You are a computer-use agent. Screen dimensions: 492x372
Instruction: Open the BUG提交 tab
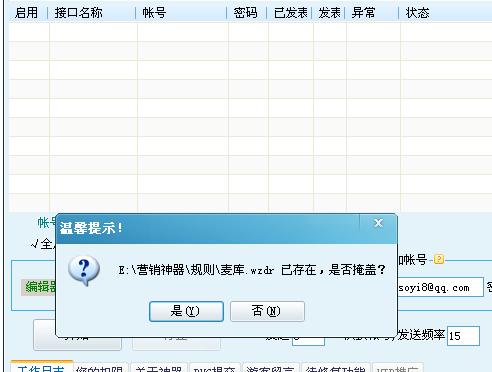click(x=215, y=368)
